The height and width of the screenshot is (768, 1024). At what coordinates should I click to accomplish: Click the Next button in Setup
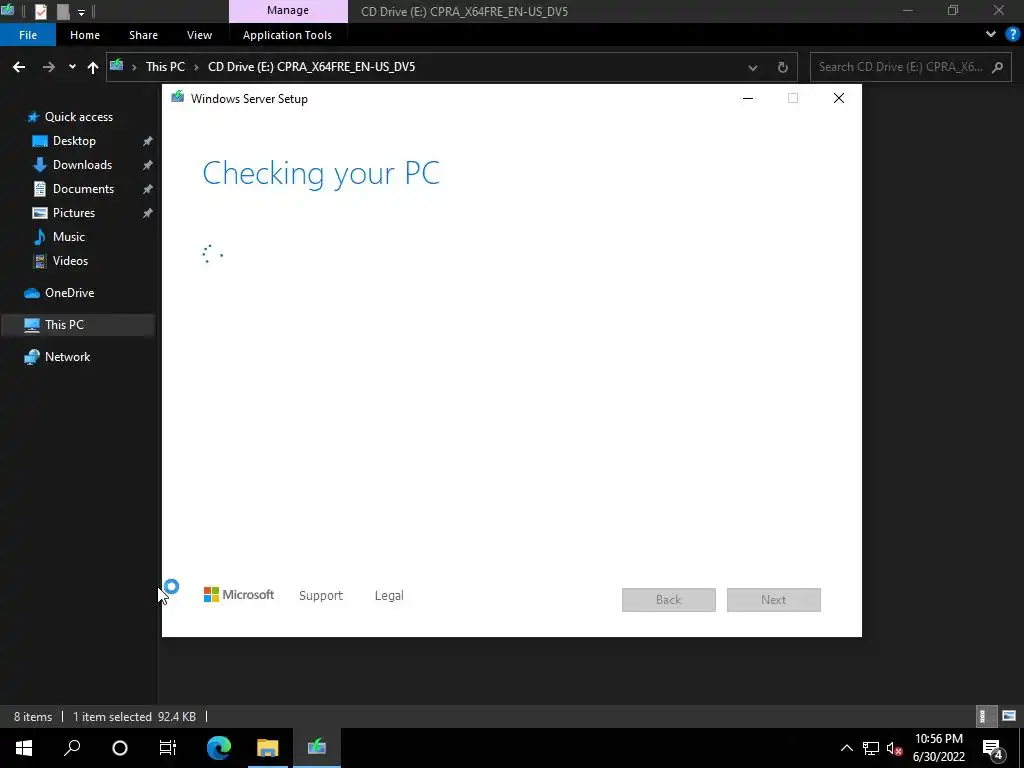click(x=774, y=600)
